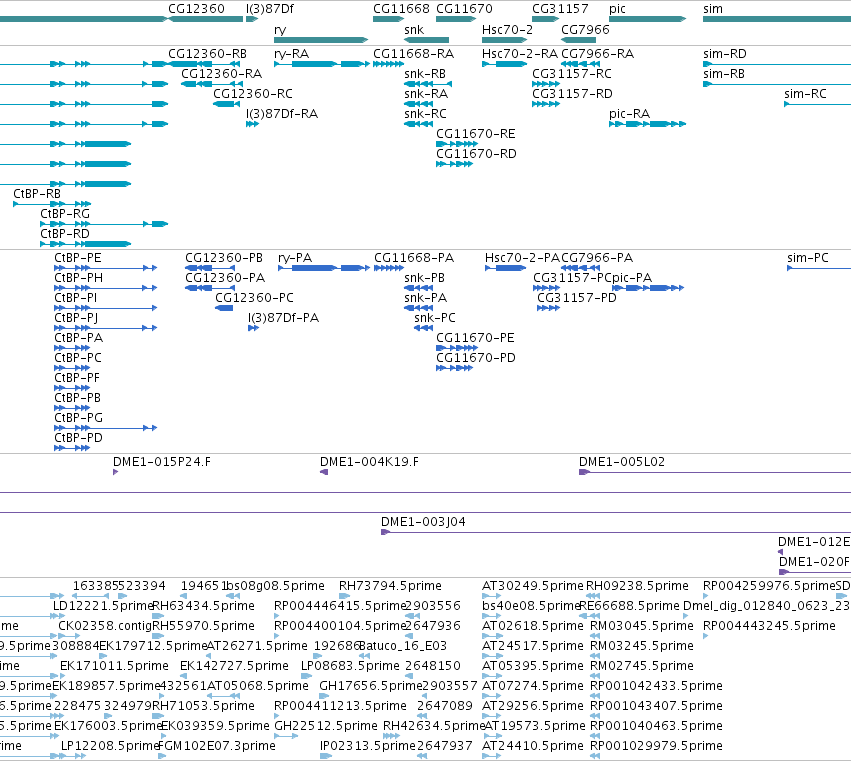Click transcript CG11670-RD
Viewport: 851px width, 761px height.
(x=476, y=154)
